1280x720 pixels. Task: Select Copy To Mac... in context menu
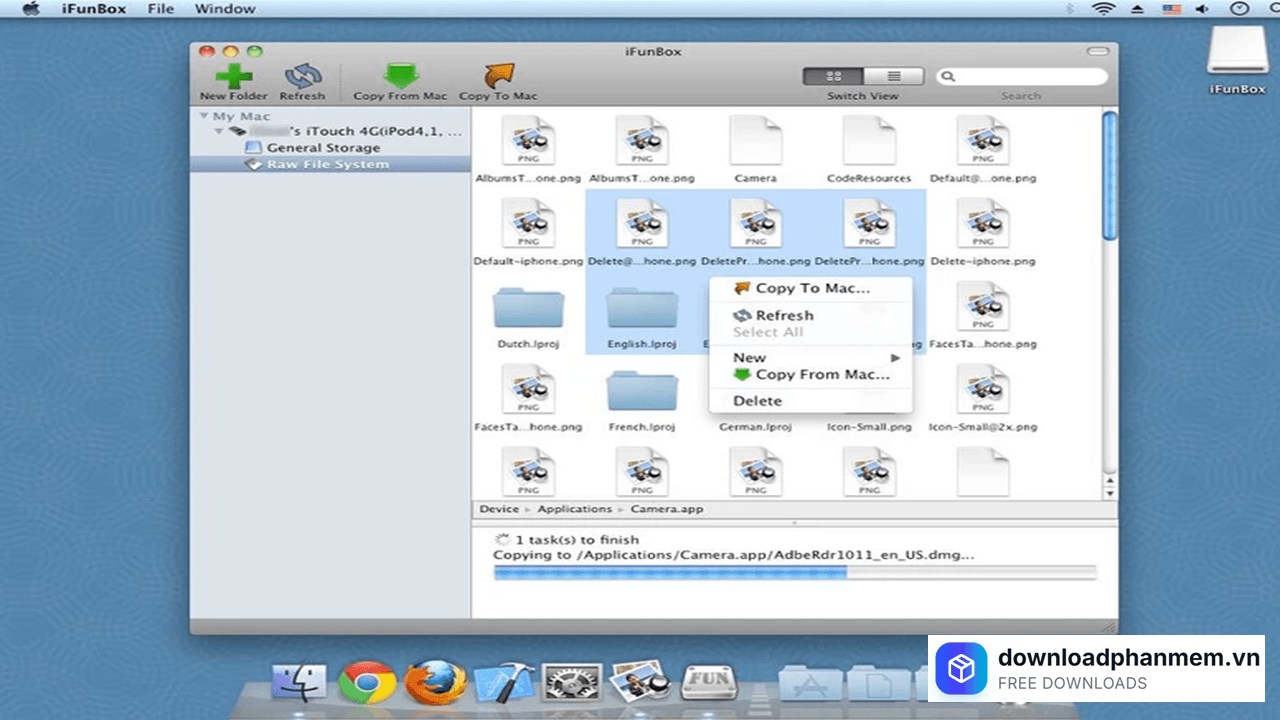pos(811,288)
